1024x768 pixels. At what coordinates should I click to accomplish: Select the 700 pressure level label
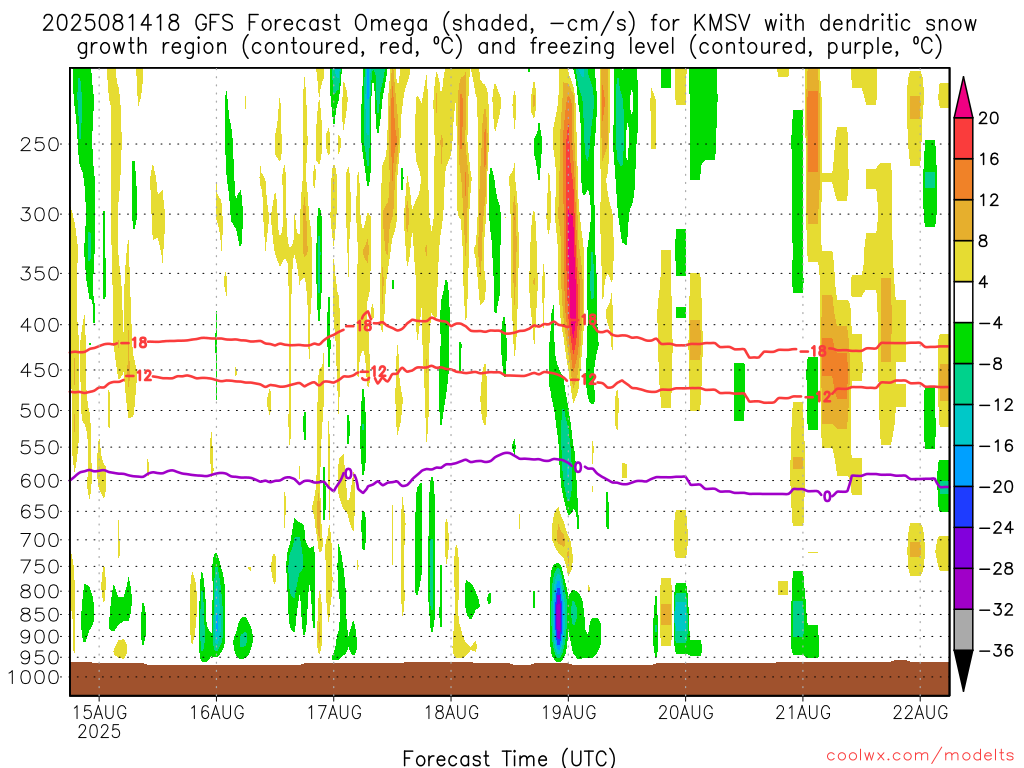pos(40,540)
